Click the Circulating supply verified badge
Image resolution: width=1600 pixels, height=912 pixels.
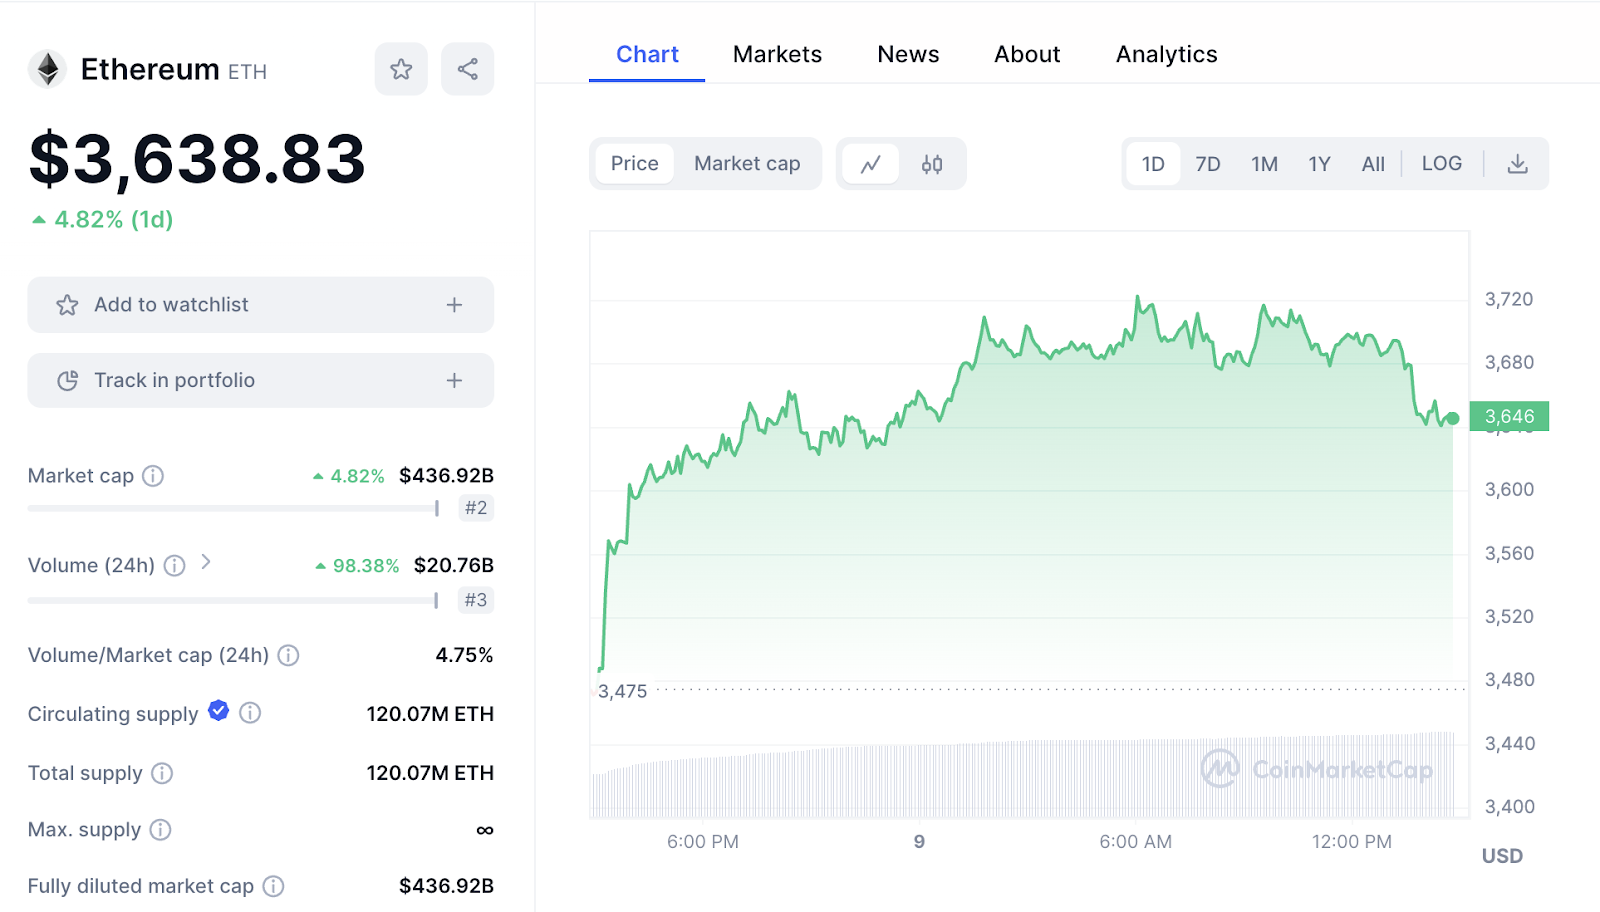218,711
